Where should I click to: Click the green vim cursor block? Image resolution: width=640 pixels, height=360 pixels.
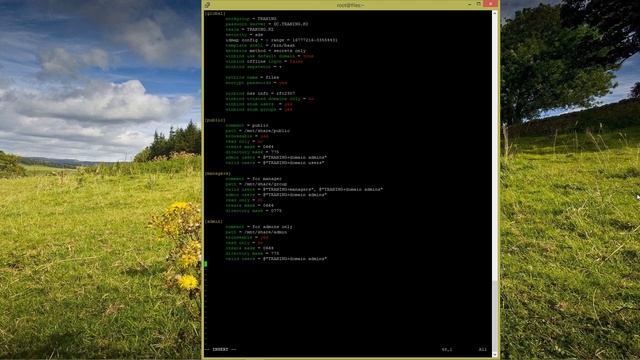pos(206,264)
